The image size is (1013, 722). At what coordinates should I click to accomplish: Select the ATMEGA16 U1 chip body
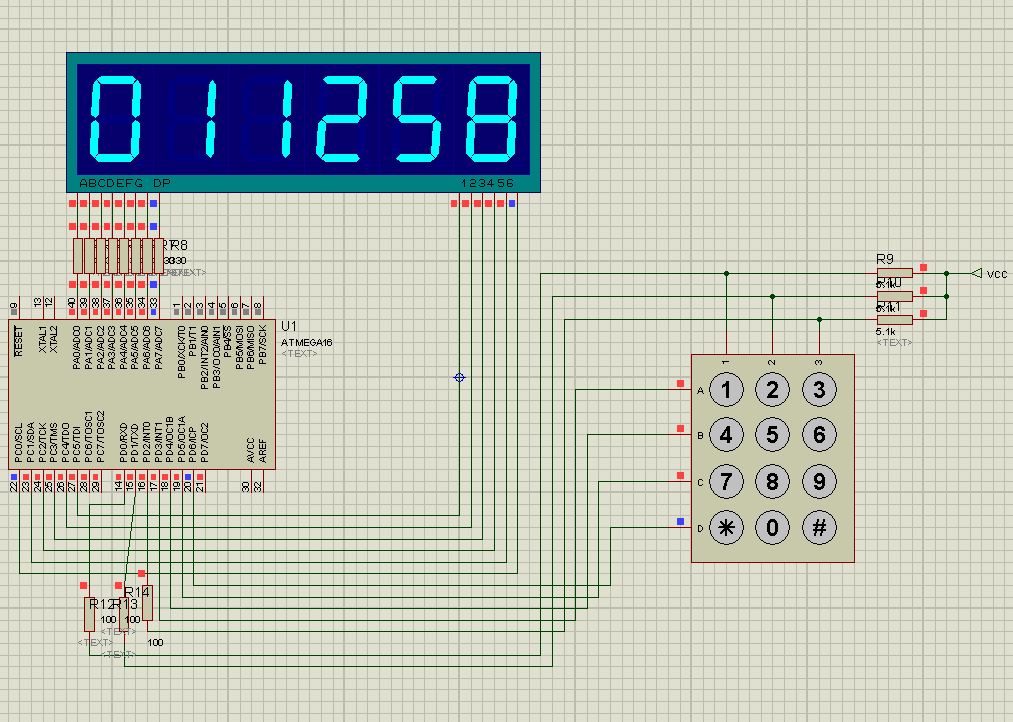tap(142, 395)
